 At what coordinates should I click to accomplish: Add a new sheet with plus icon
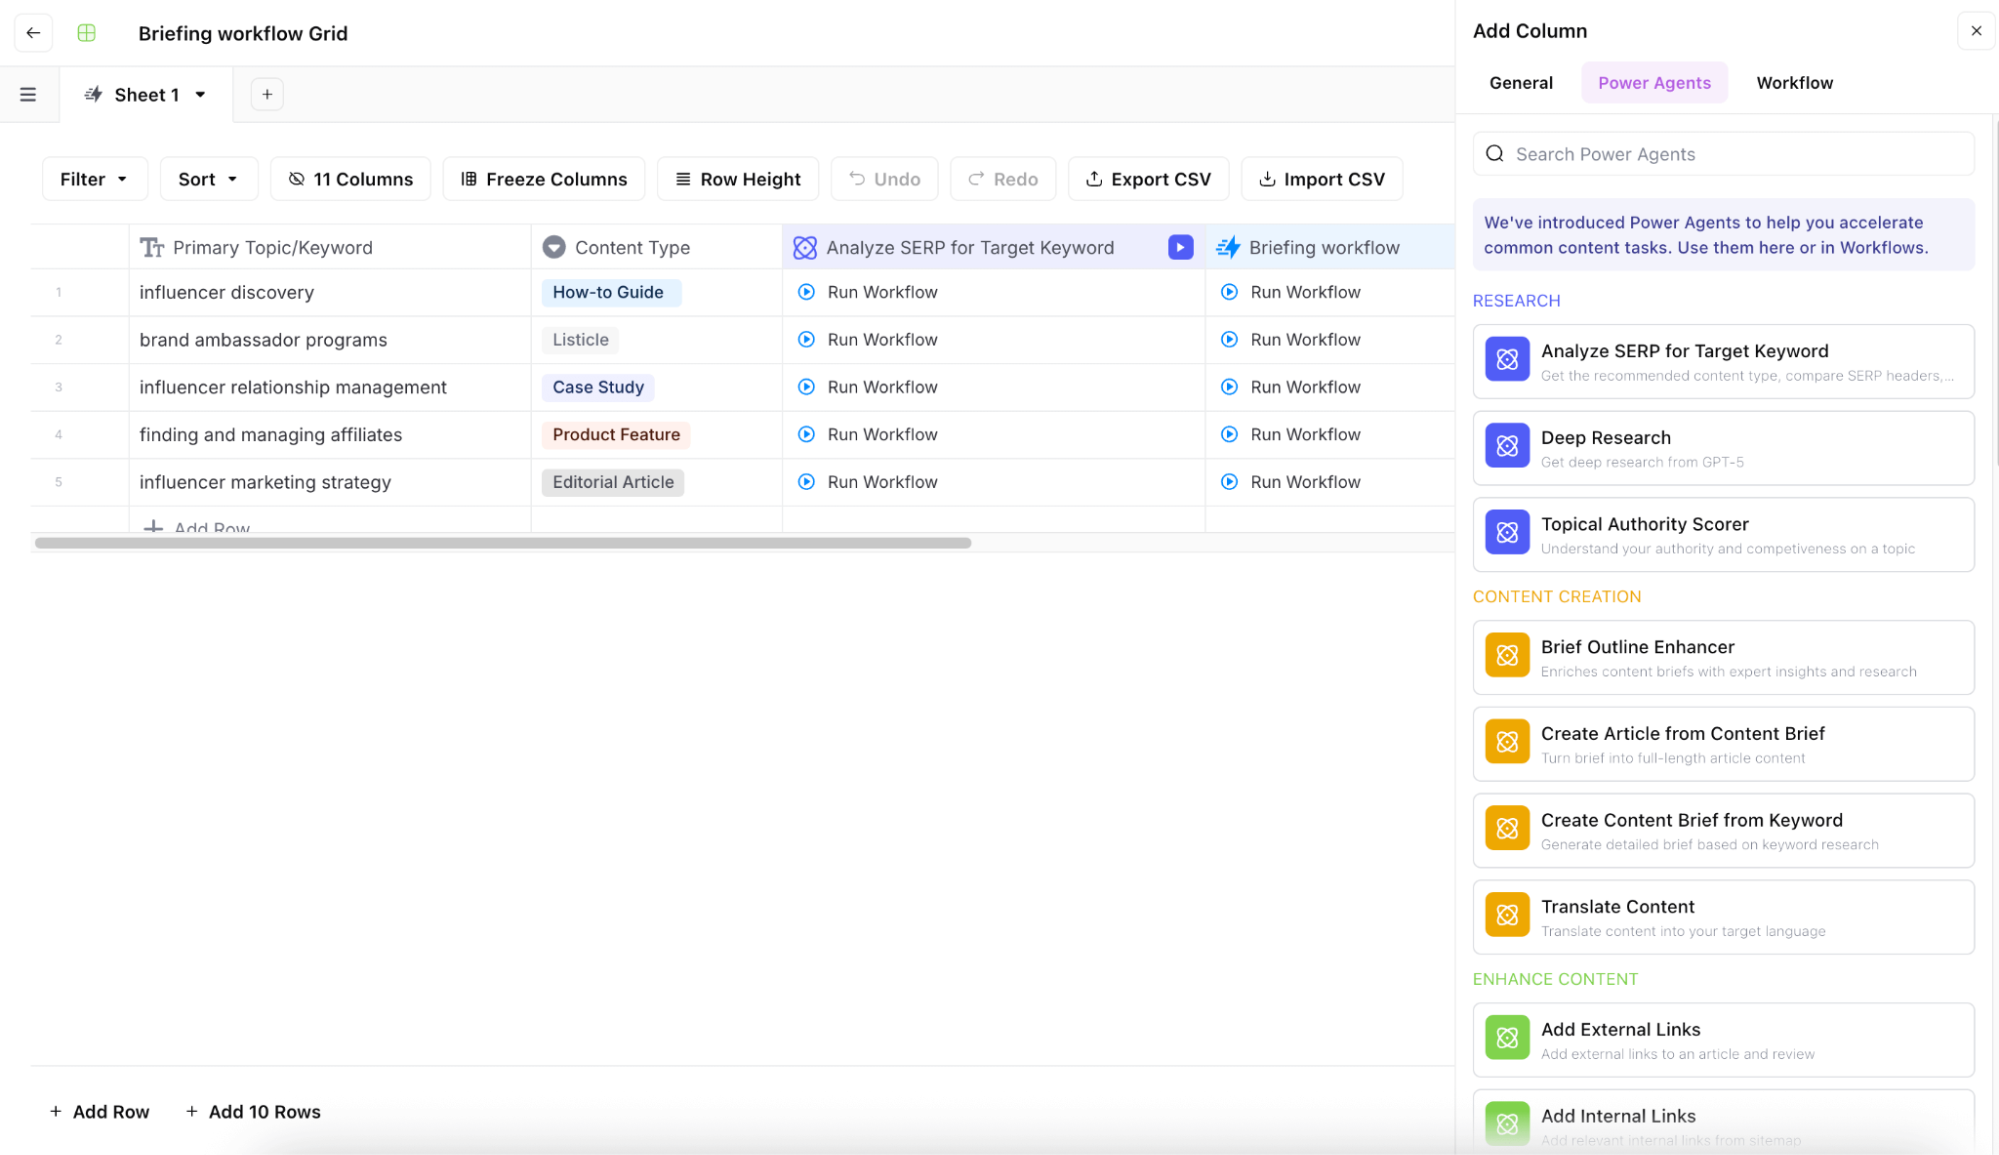(x=267, y=95)
